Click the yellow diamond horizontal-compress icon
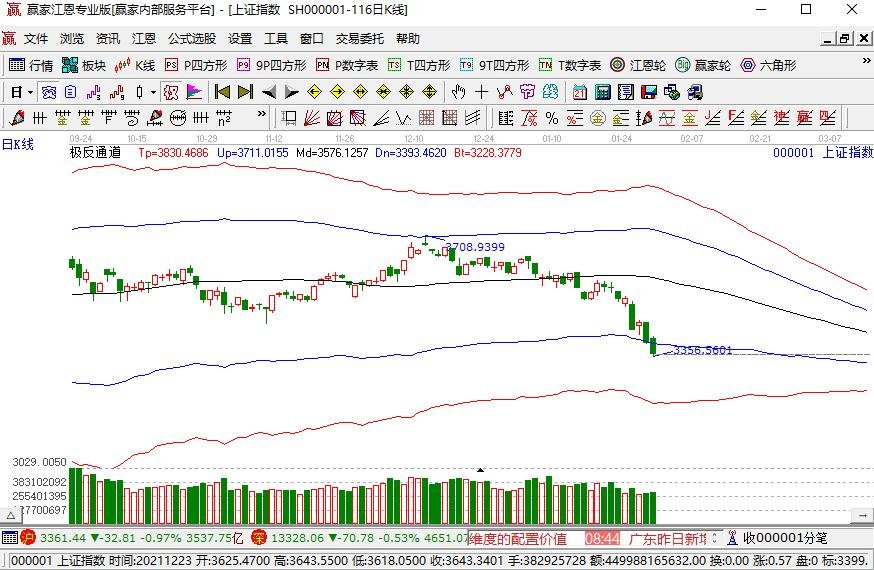This screenshot has height=570, width=874. (x=383, y=92)
